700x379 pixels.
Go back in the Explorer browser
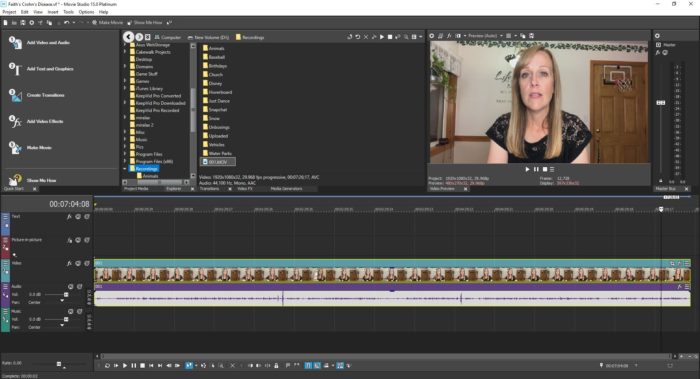click(x=129, y=37)
